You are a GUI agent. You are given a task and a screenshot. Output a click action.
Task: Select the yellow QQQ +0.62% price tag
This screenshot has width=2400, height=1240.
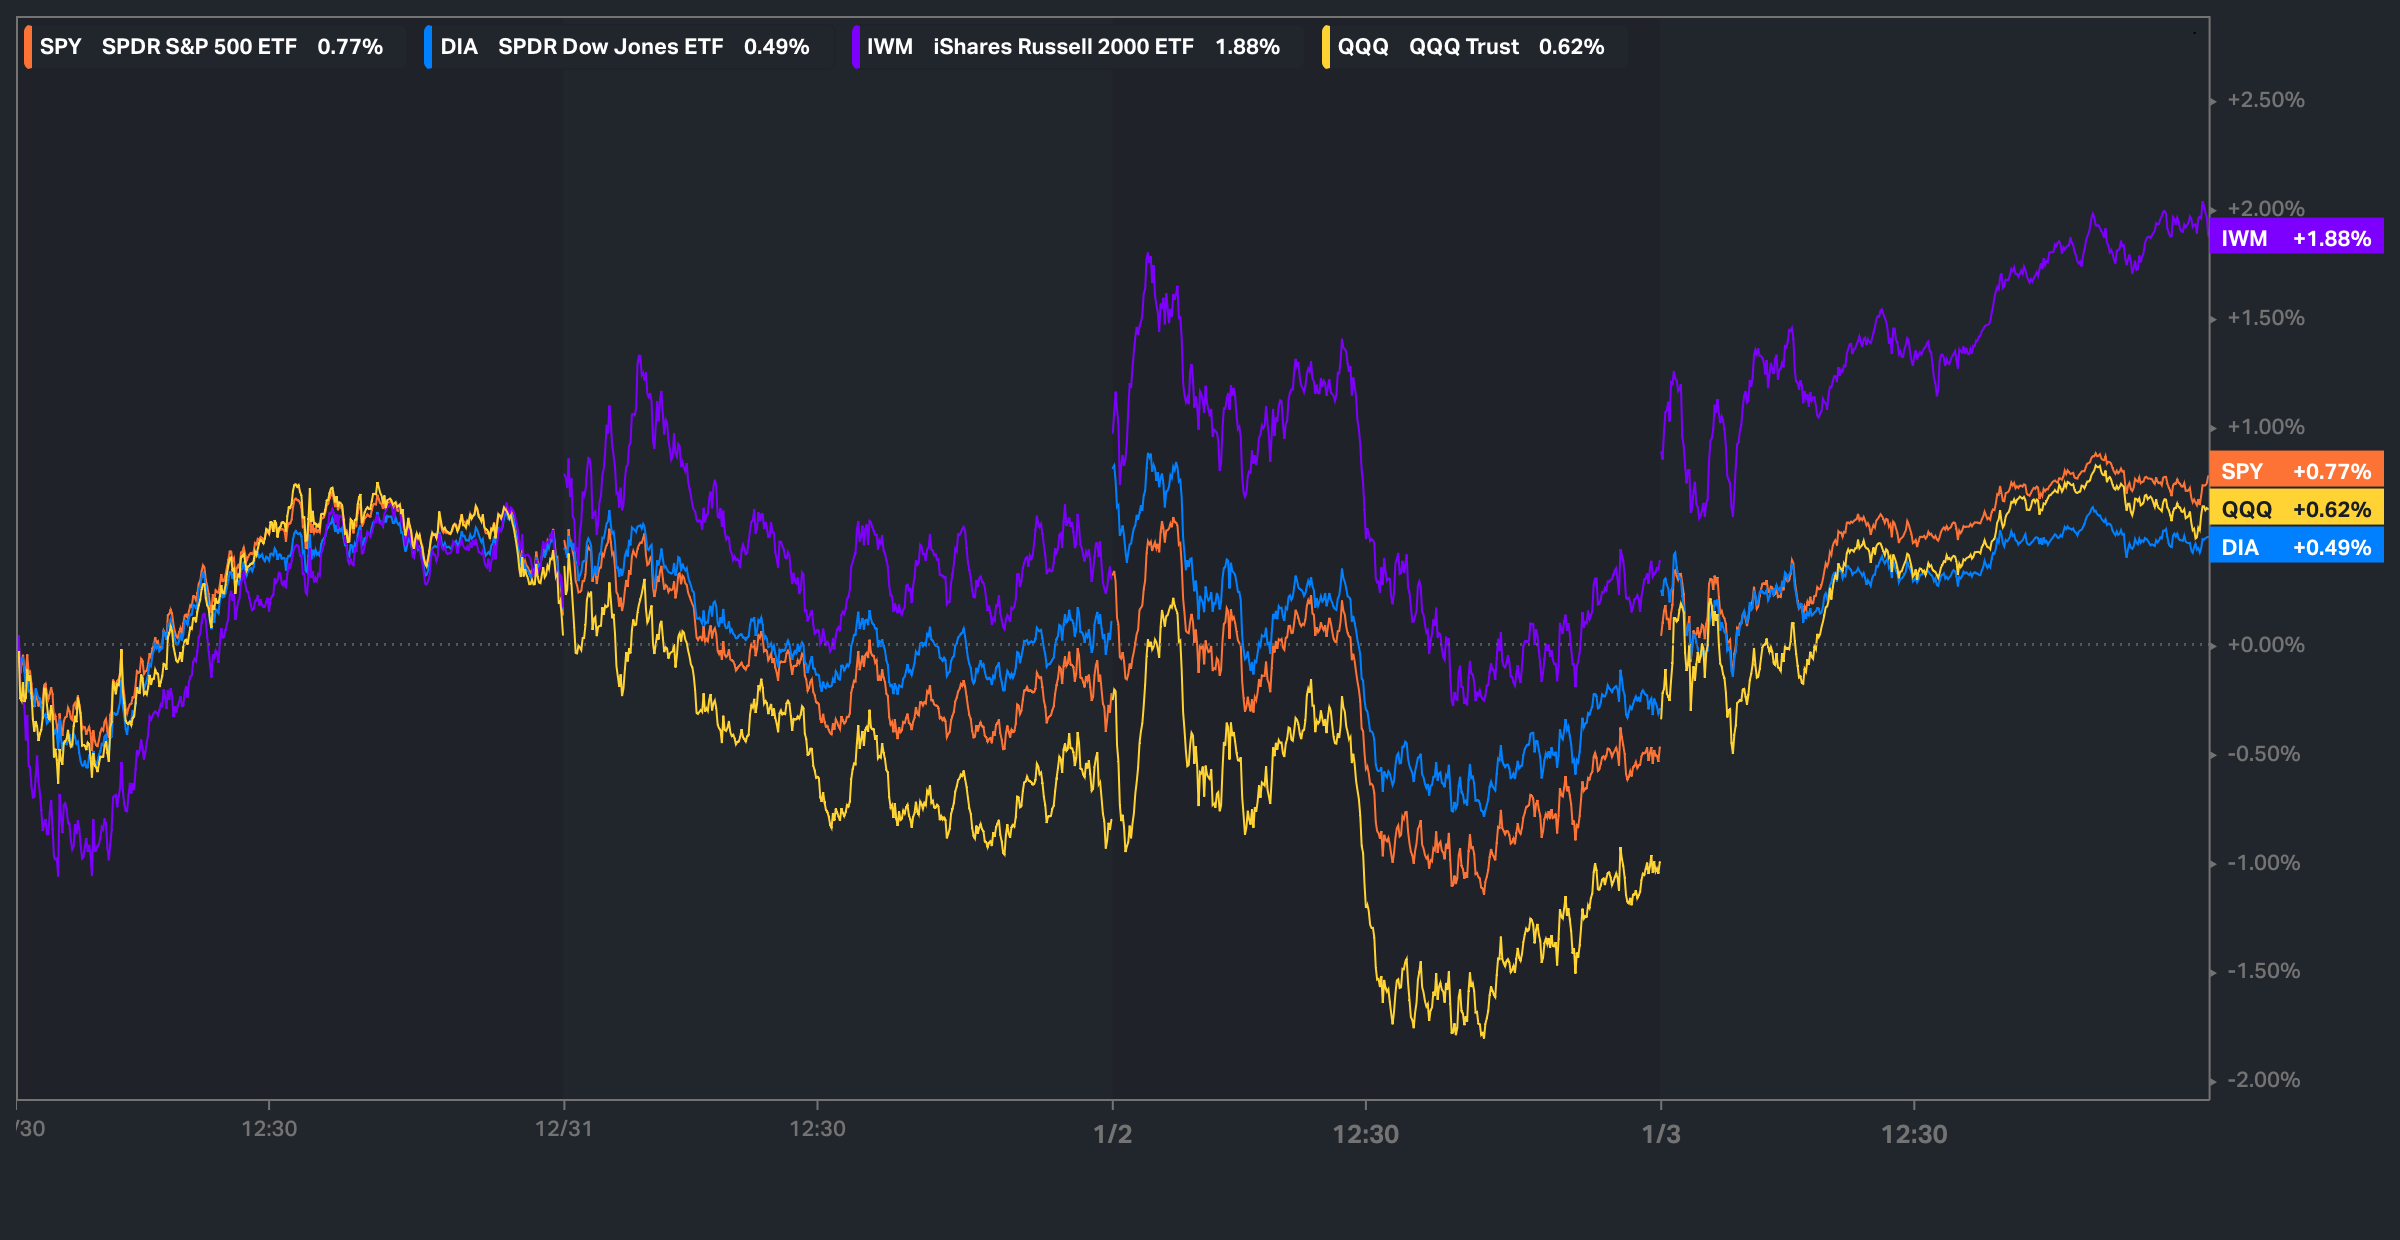coord(2296,509)
